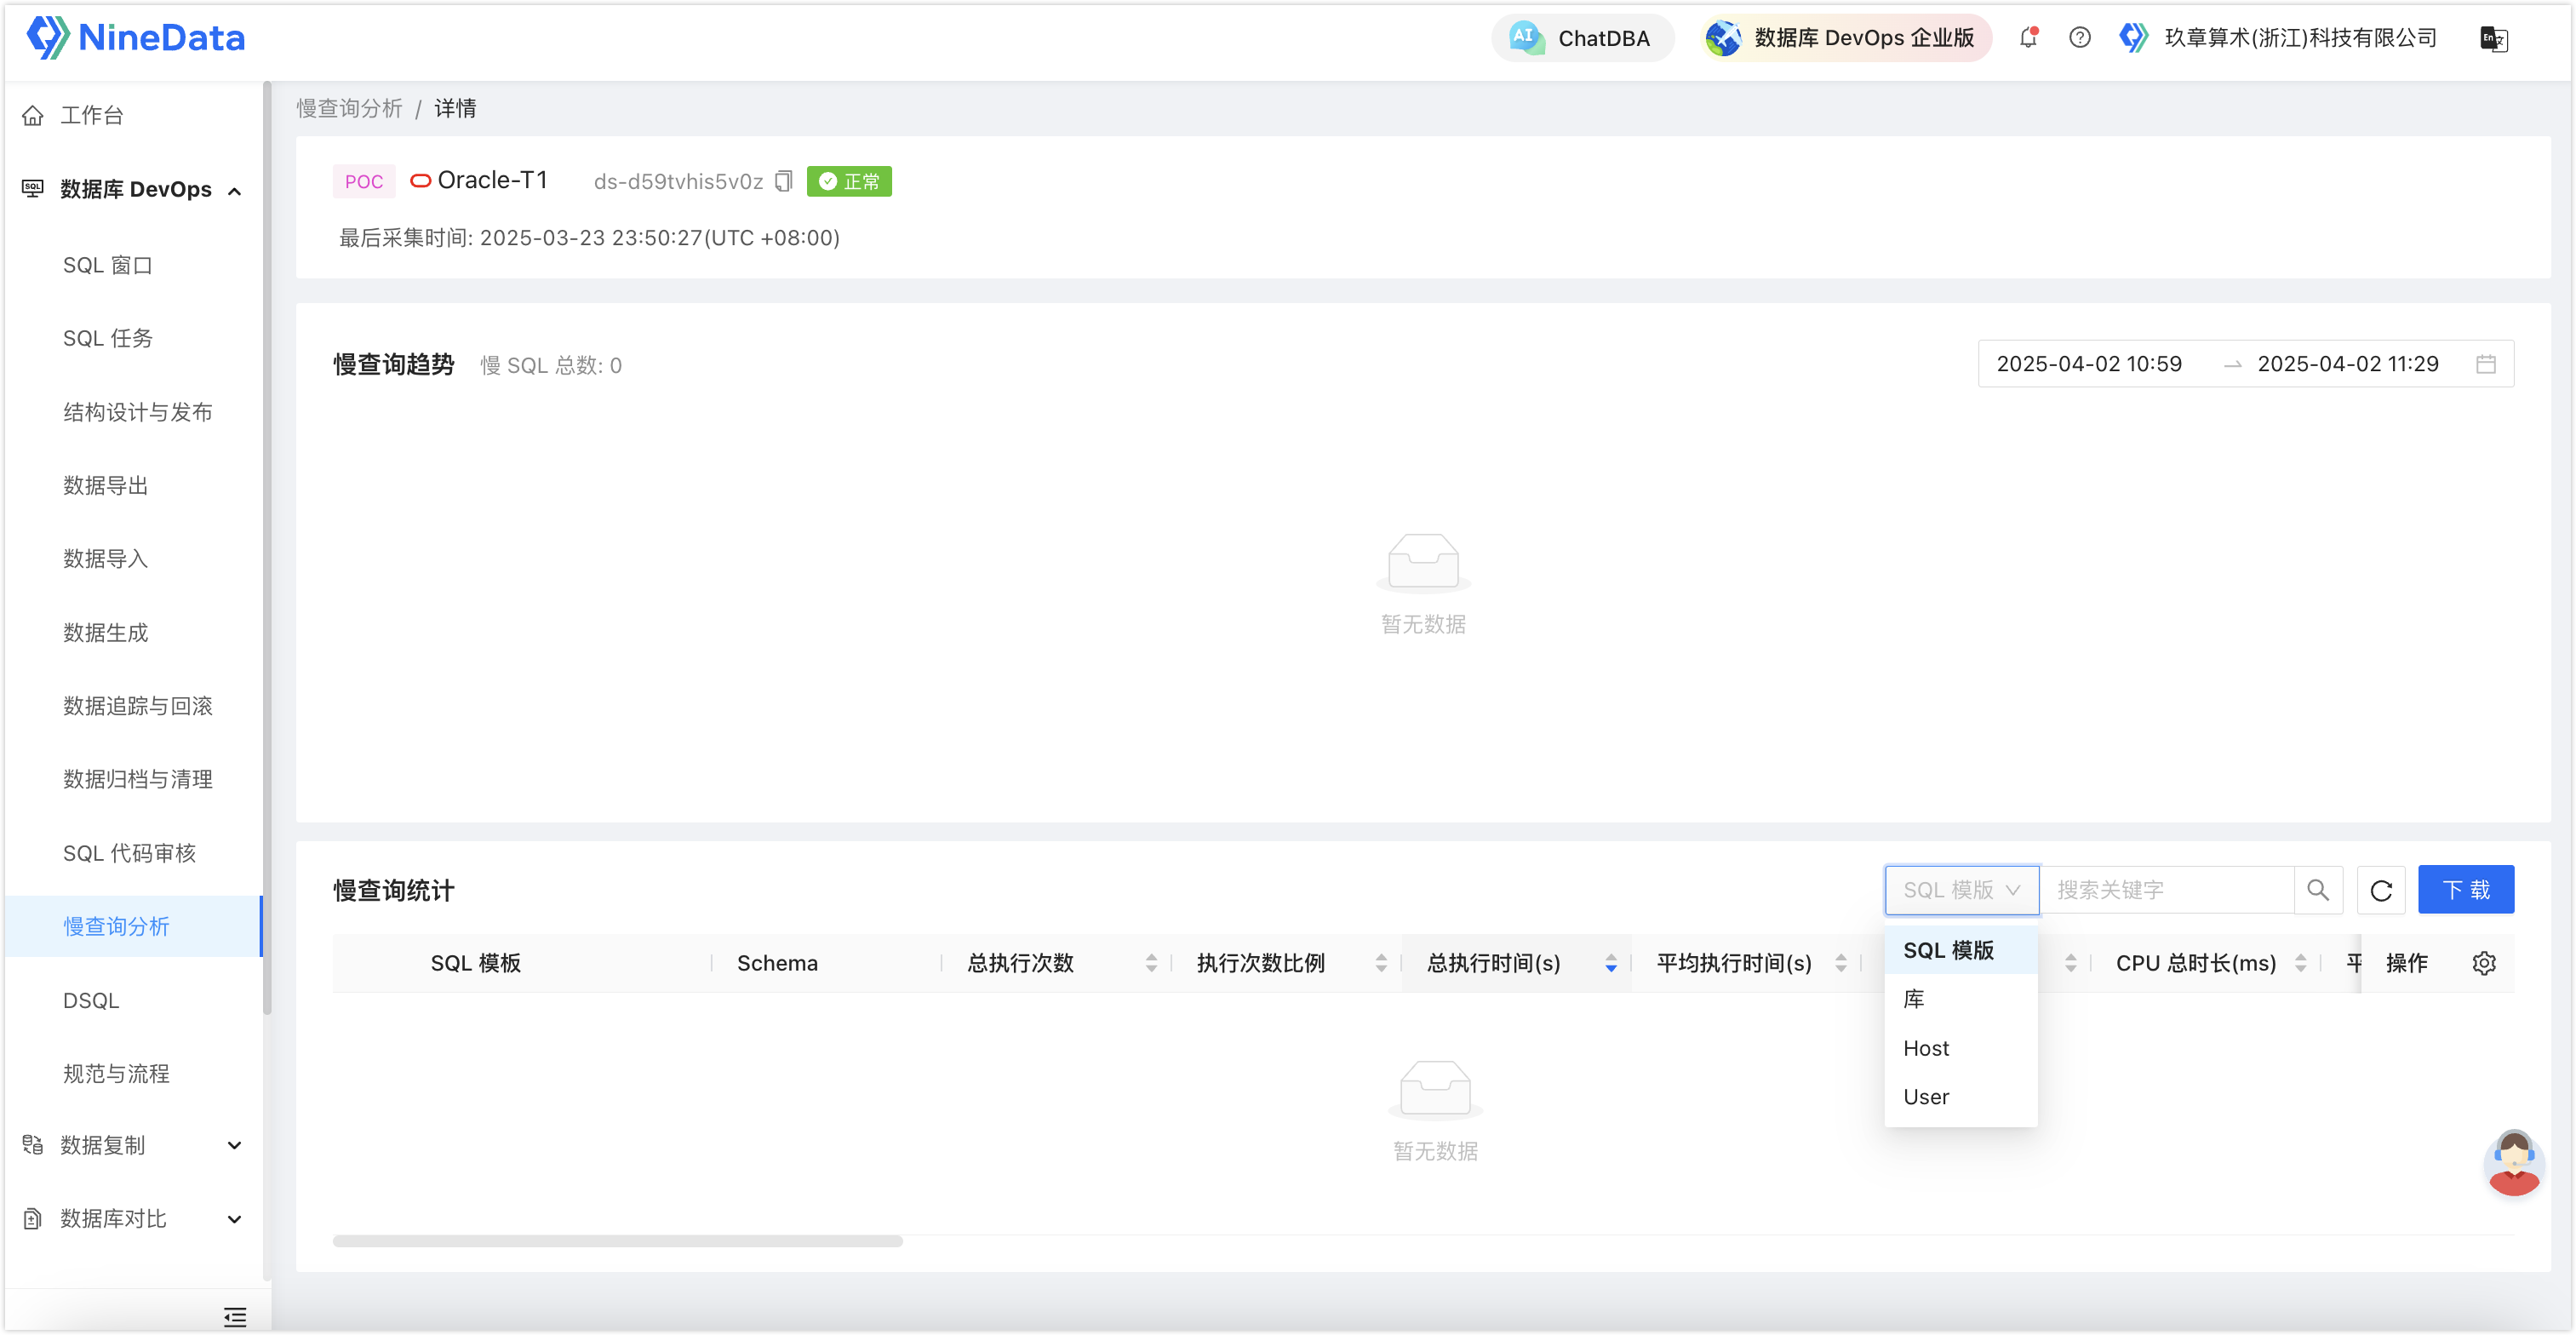Open 数据导出 in the sidebar
Viewport: 2576px width, 1335px height.
pos(106,486)
